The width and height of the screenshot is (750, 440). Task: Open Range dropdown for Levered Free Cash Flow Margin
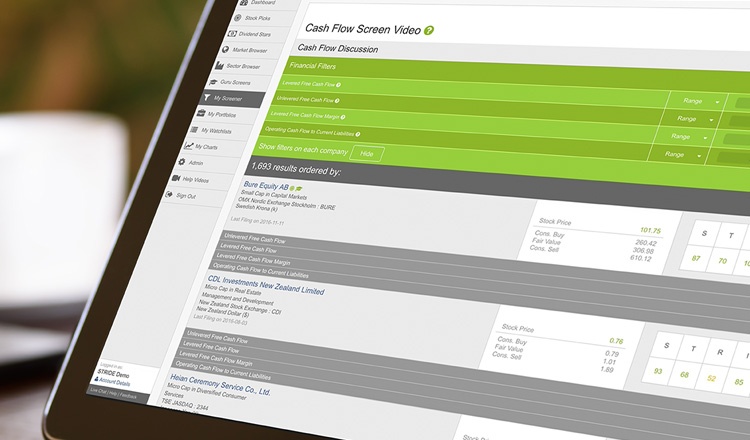click(686, 137)
